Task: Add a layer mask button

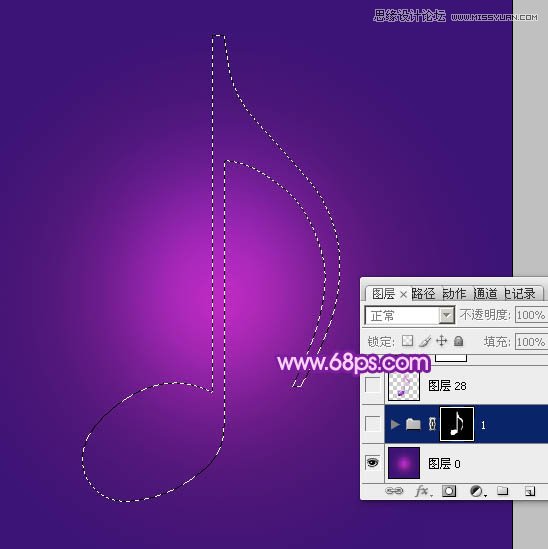Action: tap(449, 491)
